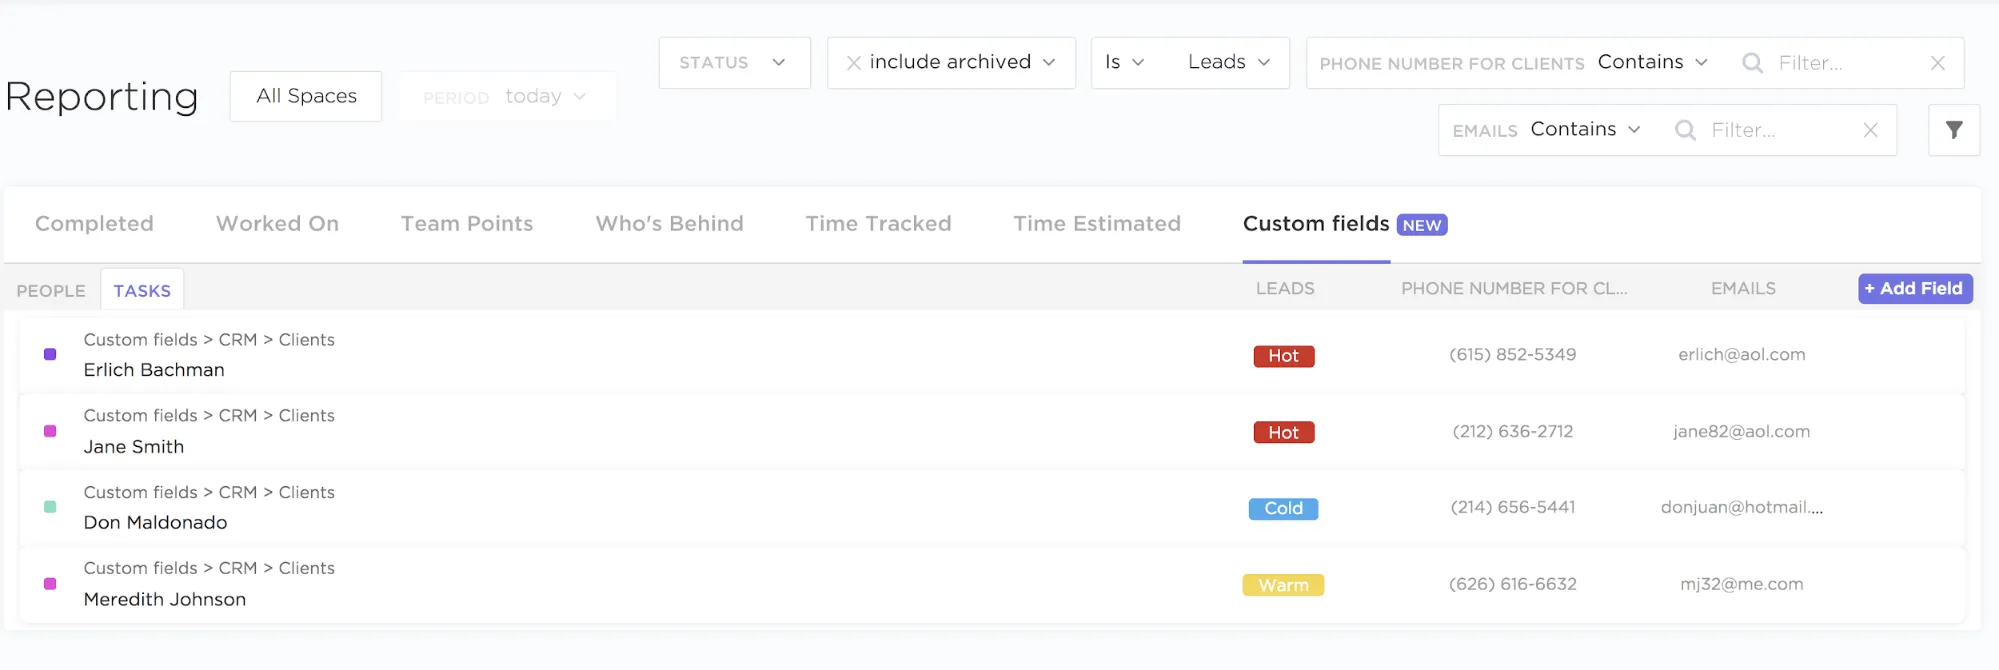The height and width of the screenshot is (670, 1999).
Task: Clear the phone number filter X
Action: (x=1937, y=63)
